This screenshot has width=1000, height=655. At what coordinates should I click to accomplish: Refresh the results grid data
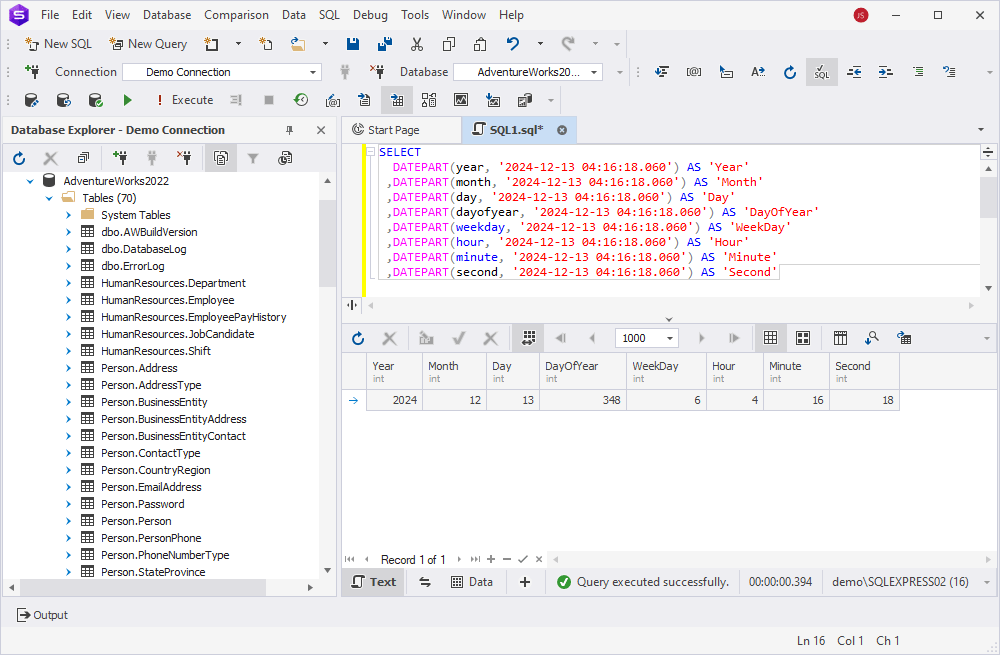(358, 339)
